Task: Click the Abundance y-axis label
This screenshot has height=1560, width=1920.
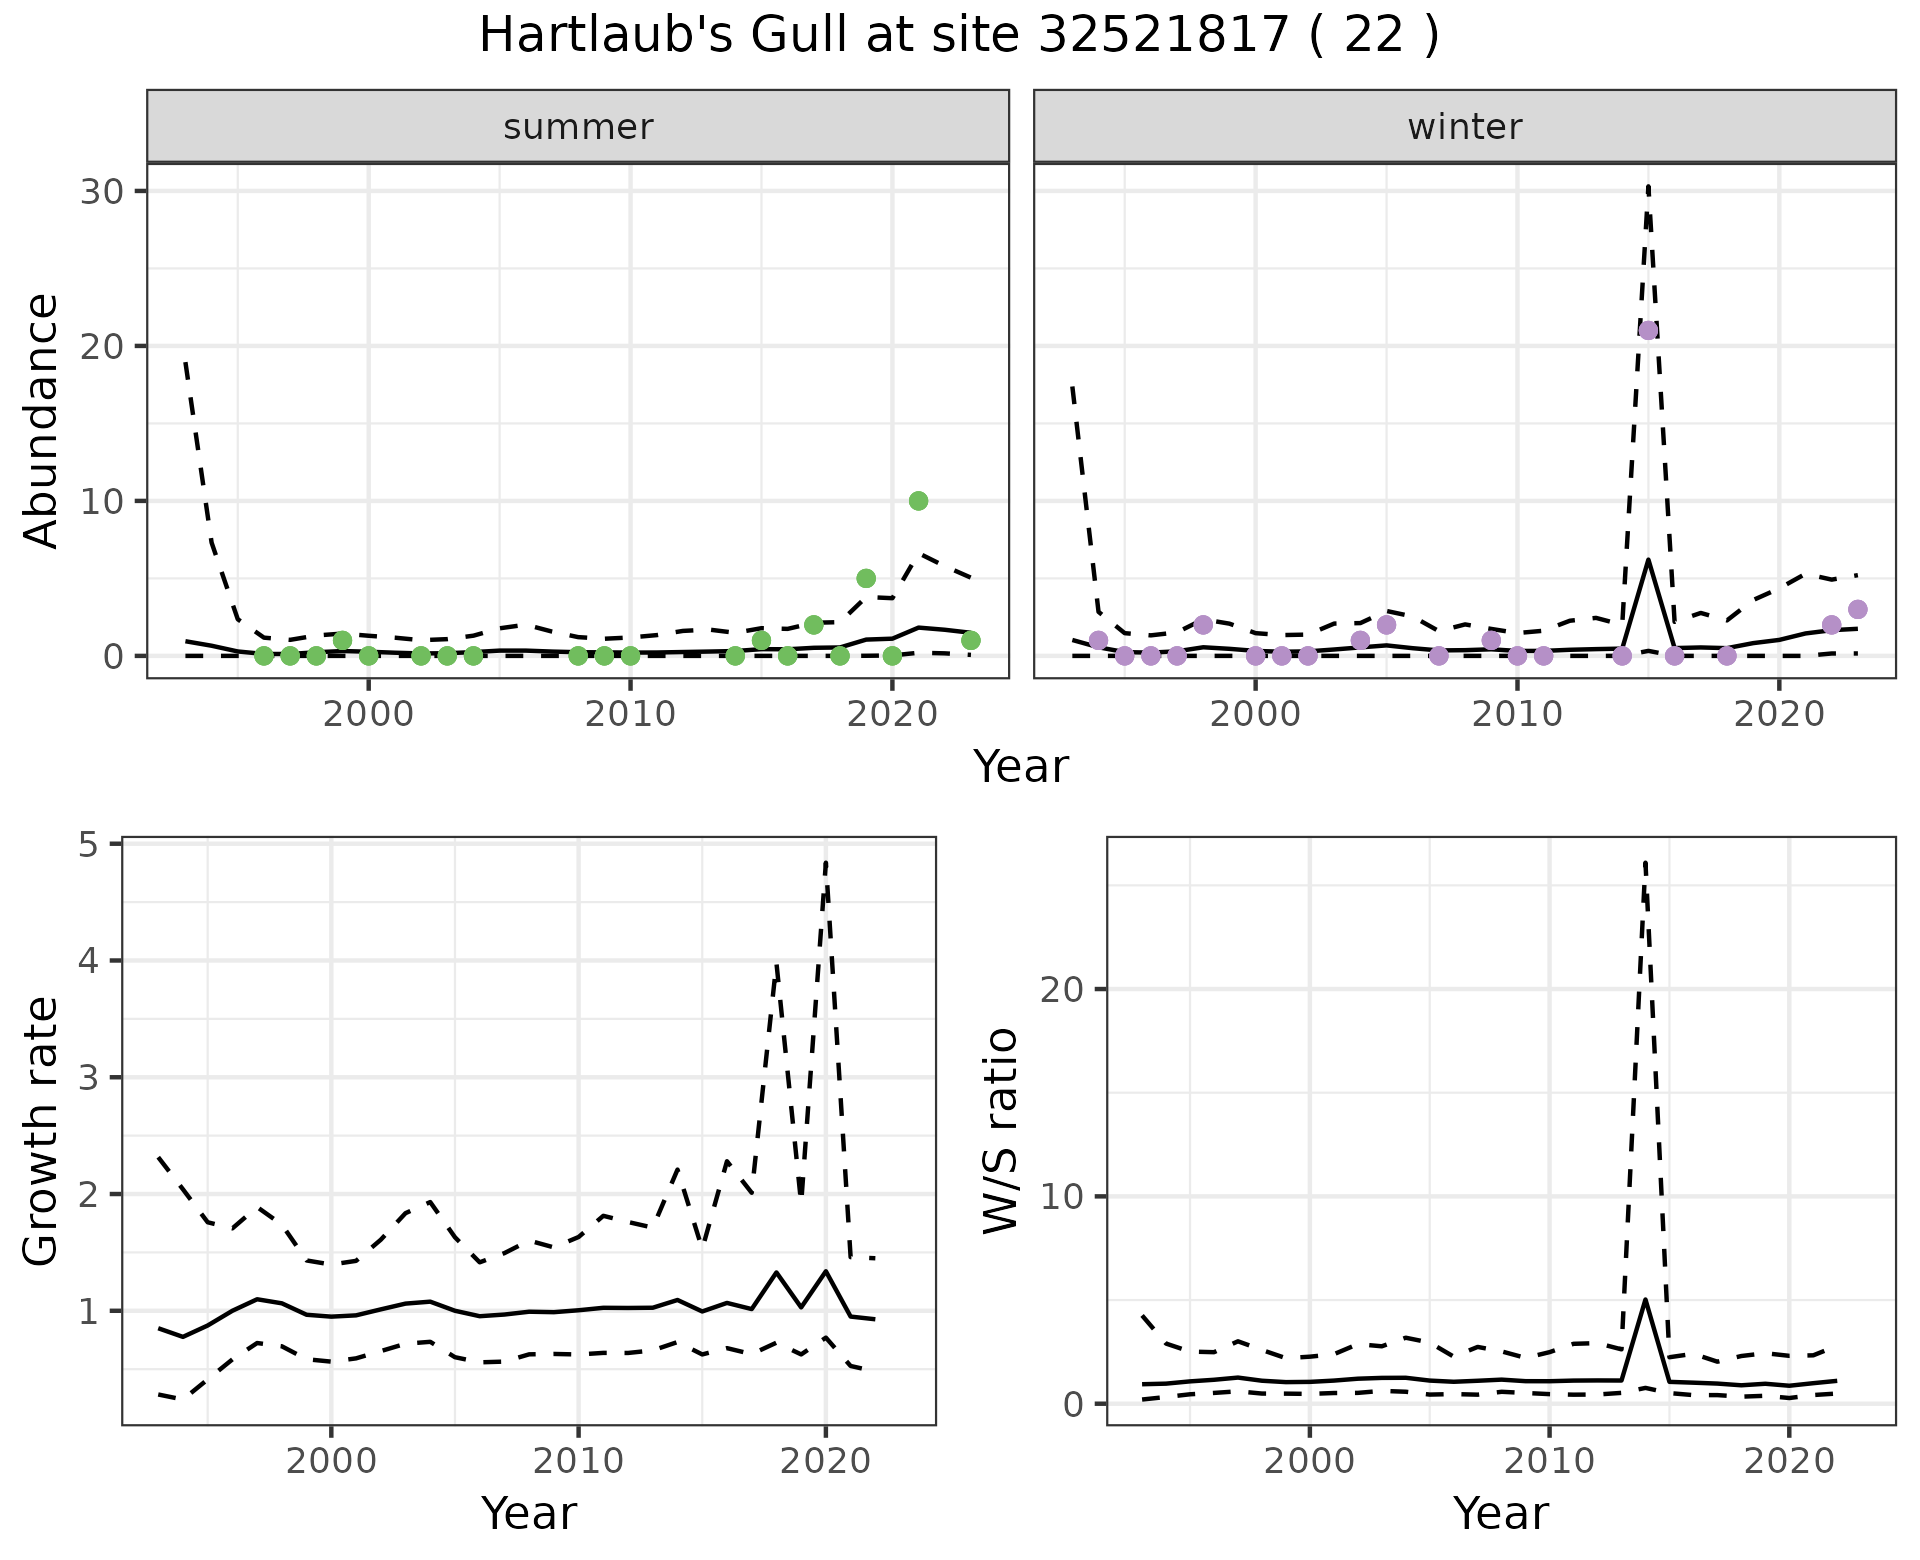Action: 42,420
